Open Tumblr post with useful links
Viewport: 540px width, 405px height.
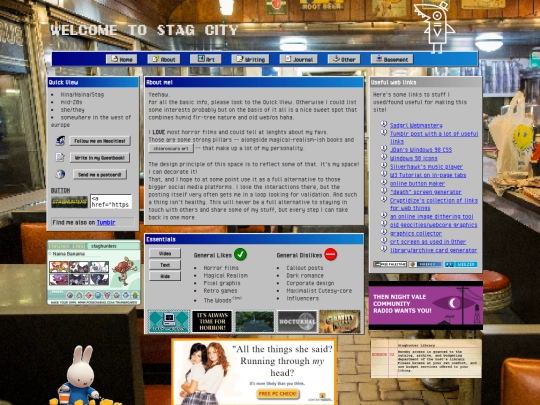click(x=434, y=137)
